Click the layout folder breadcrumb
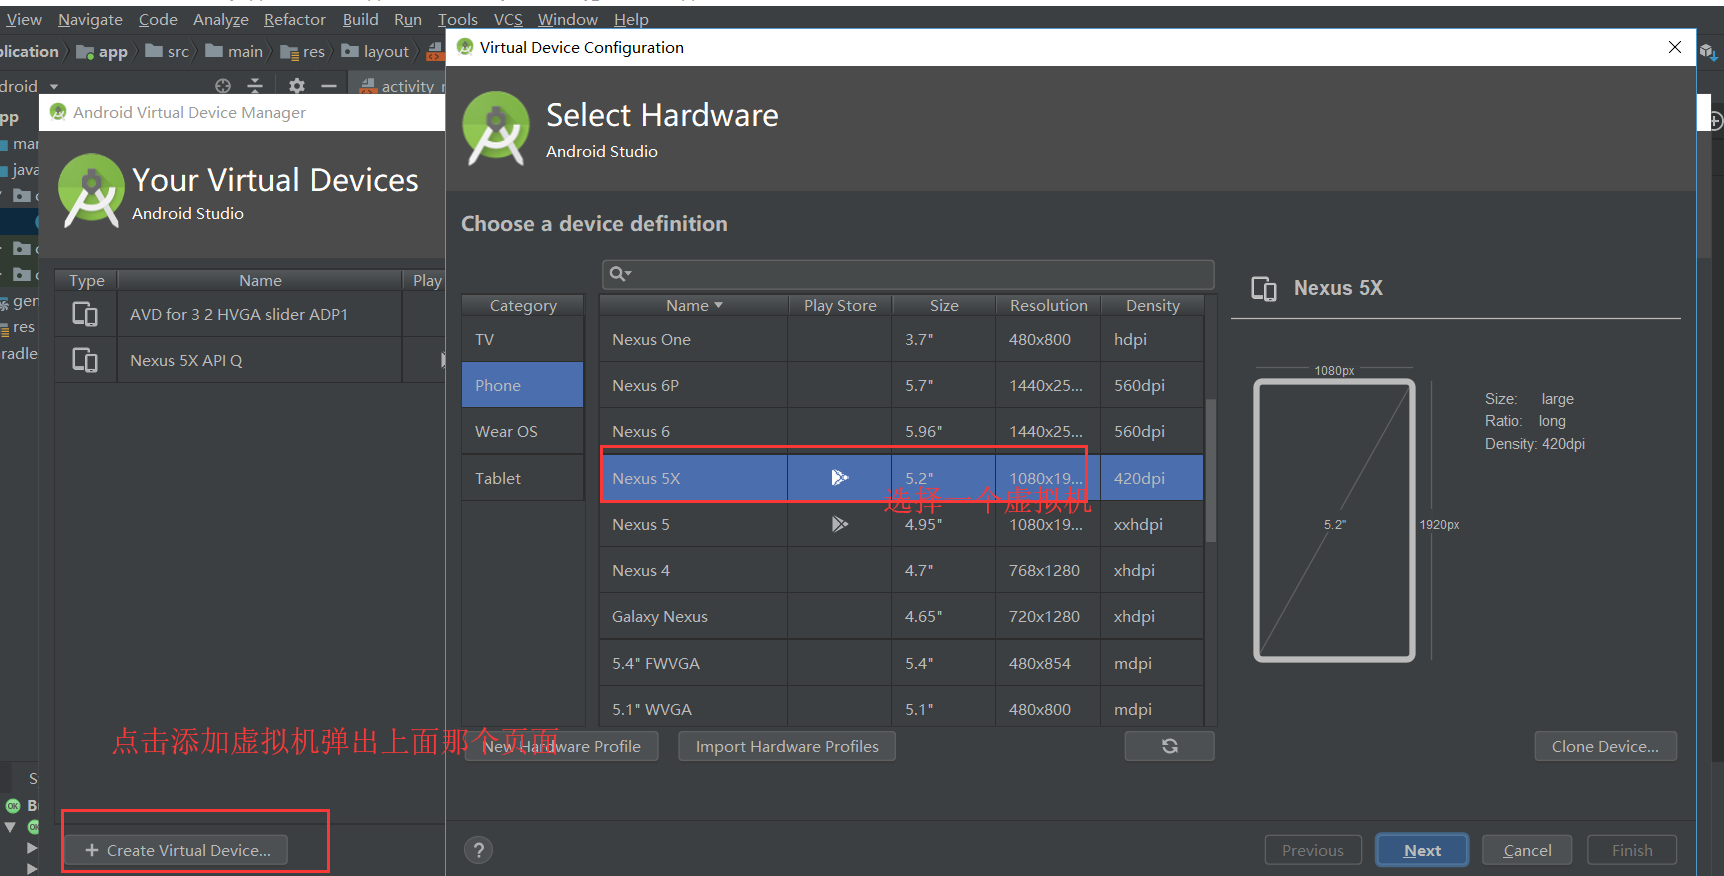The height and width of the screenshot is (876, 1724). click(375, 52)
